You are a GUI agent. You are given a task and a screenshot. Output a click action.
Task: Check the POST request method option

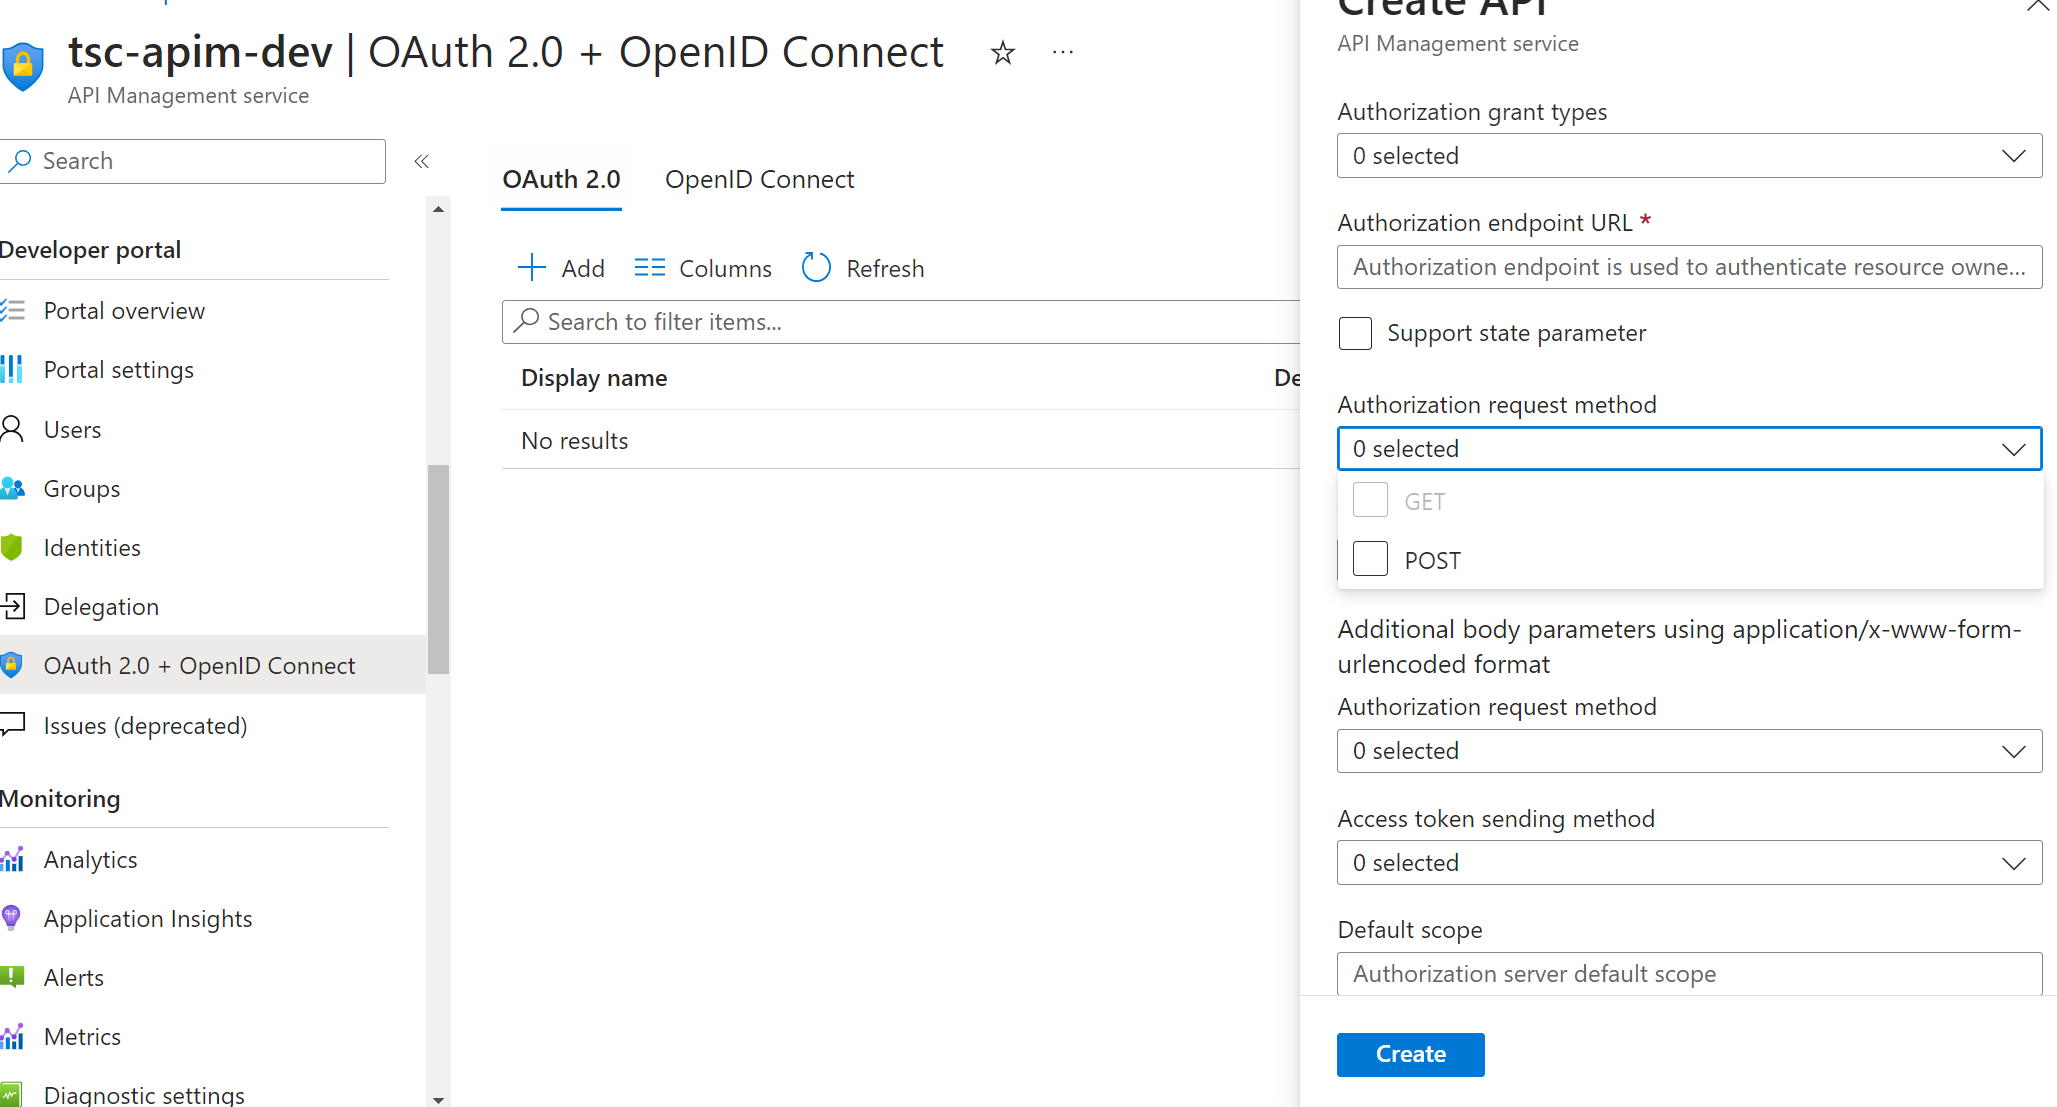point(1370,558)
